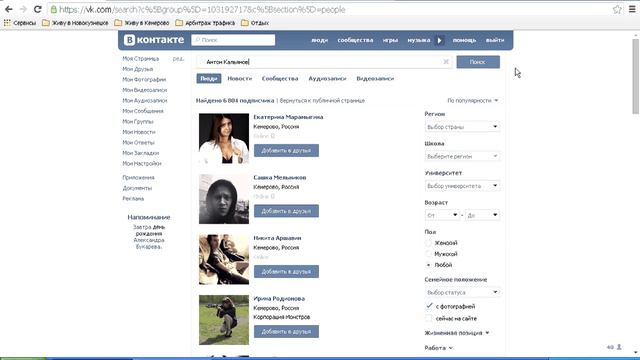Click the lock icon in the address bar
This screenshot has width=640, height=360.
53,9
